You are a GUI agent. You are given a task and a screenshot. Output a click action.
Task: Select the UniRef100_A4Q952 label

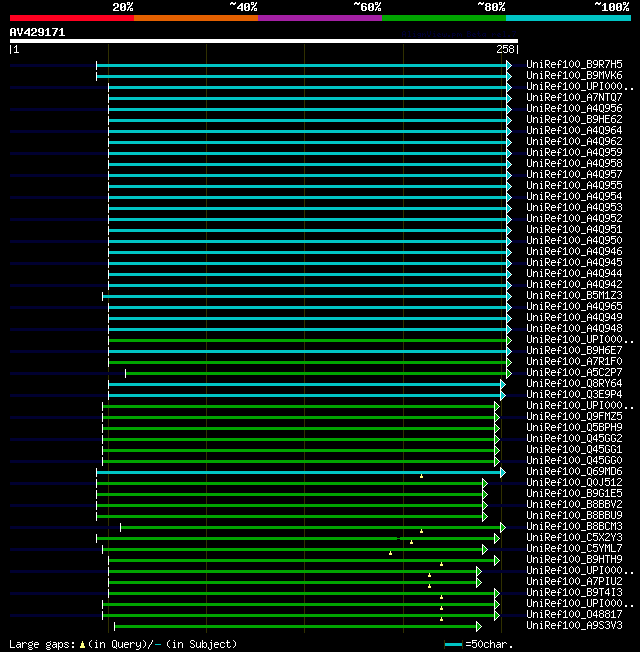click(574, 218)
